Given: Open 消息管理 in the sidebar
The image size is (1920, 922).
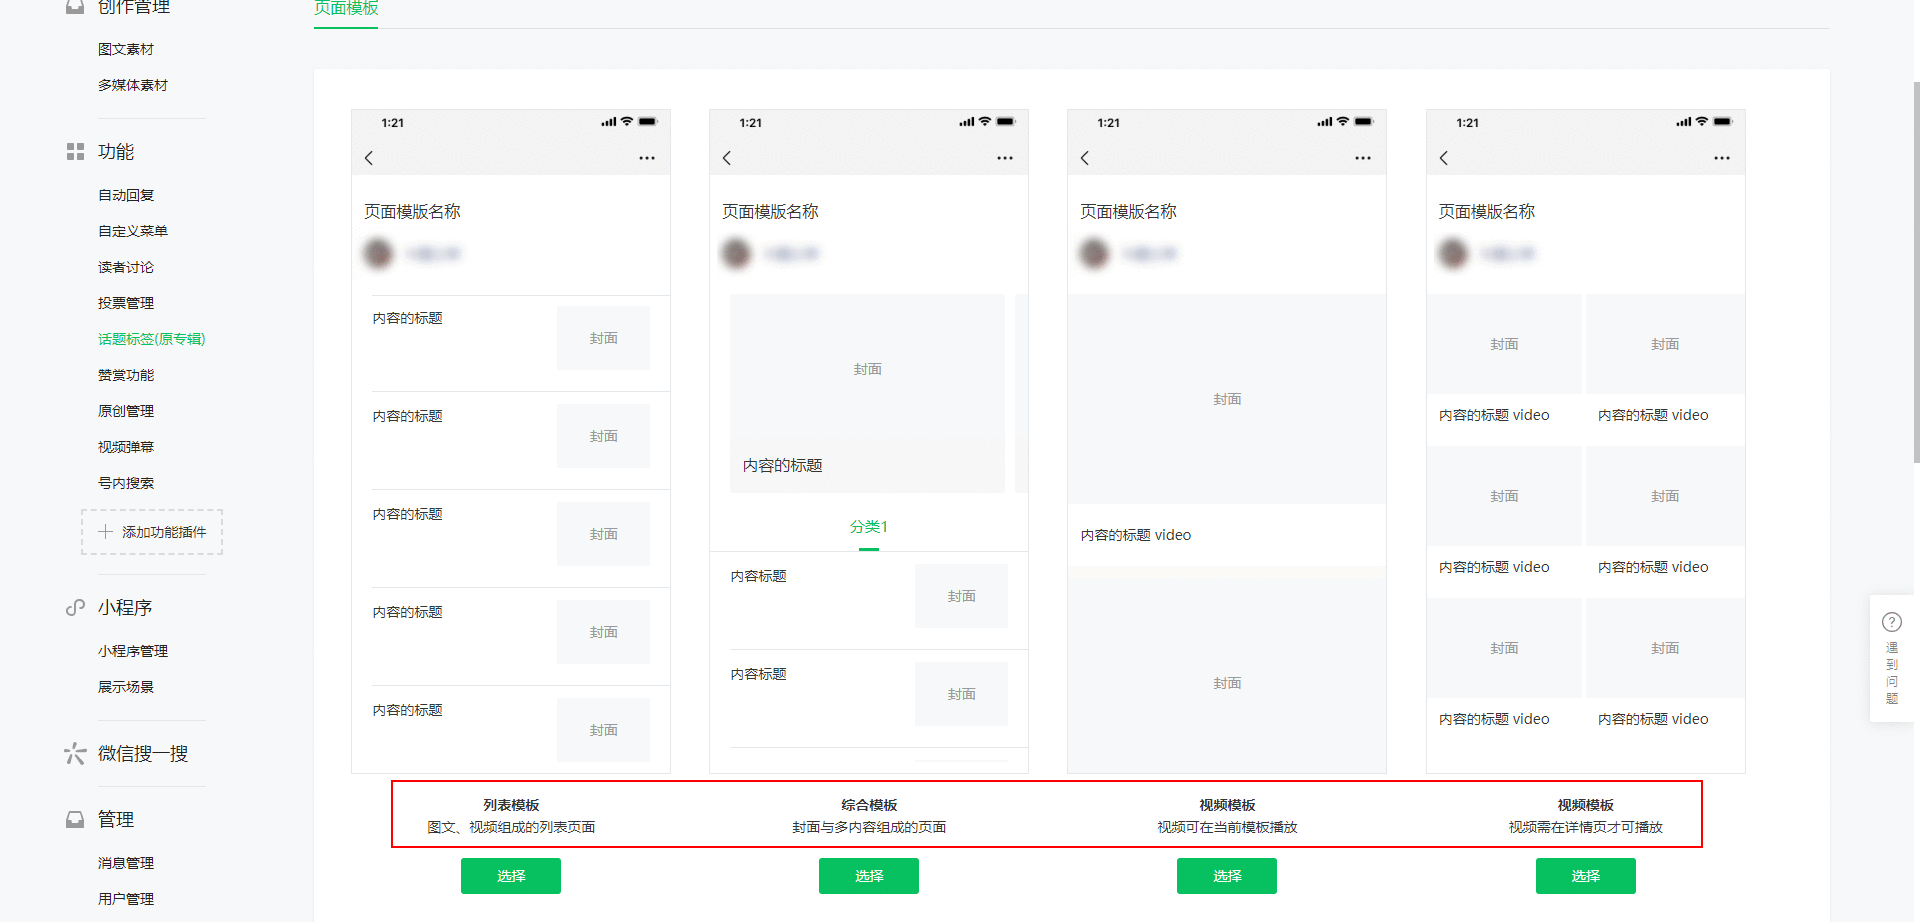Looking at the screenshot, I should coord(126,862).
